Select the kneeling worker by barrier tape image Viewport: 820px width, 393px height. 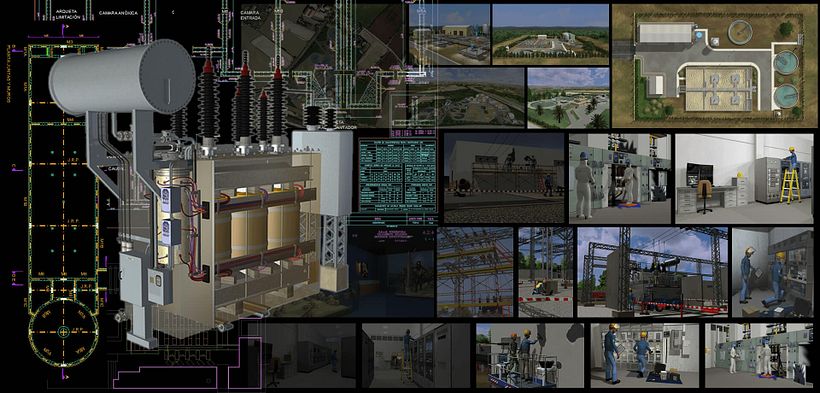tap(545, 272)
